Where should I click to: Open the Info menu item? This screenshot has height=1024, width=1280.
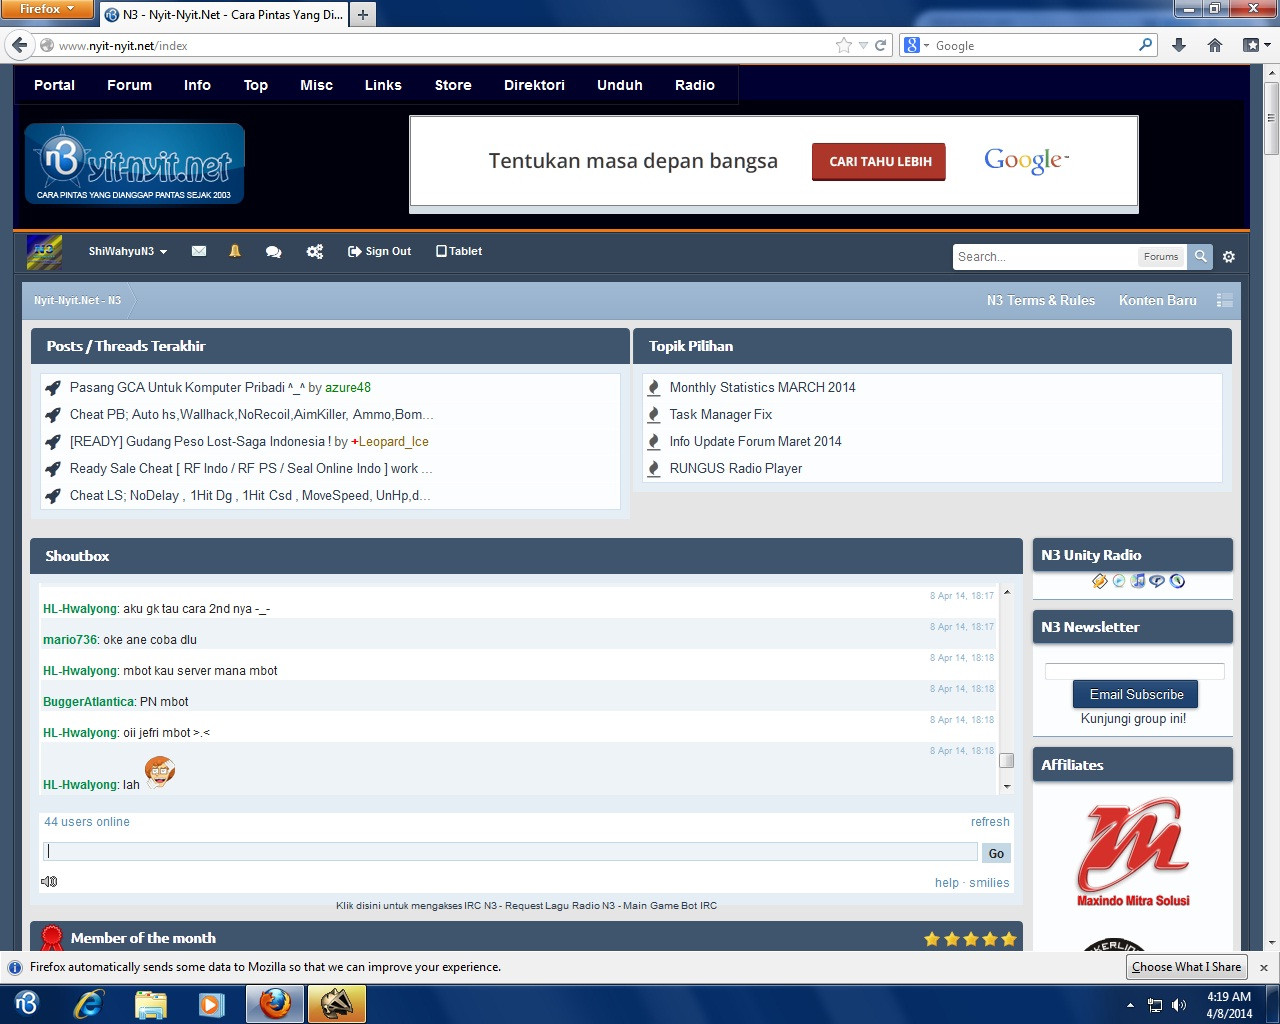pyautogui.click(x=197, y=85)
